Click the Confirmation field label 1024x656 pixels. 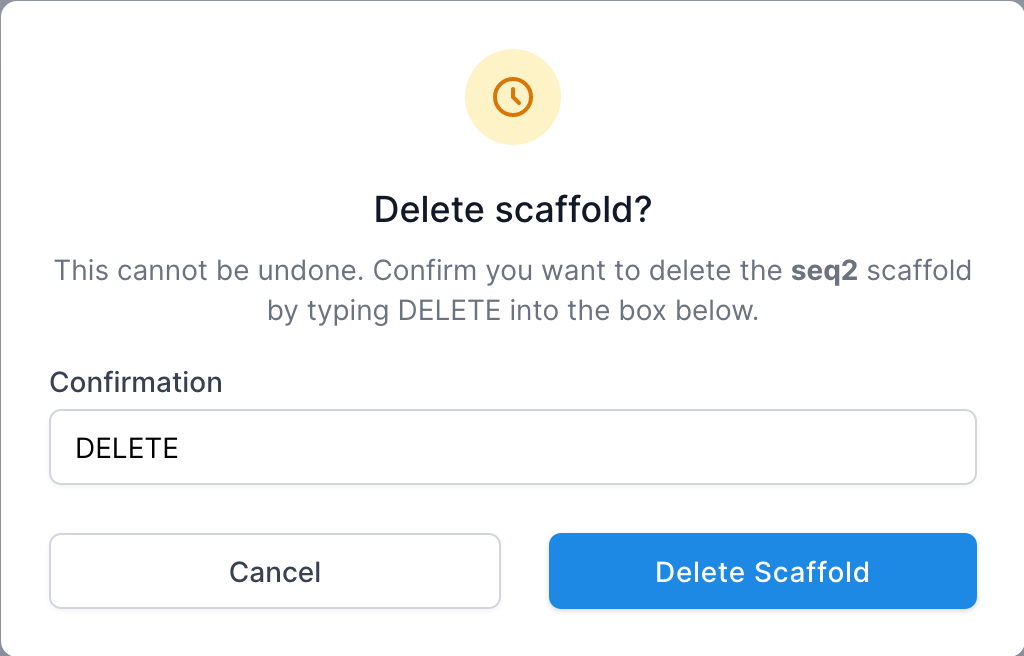[136, 382]
